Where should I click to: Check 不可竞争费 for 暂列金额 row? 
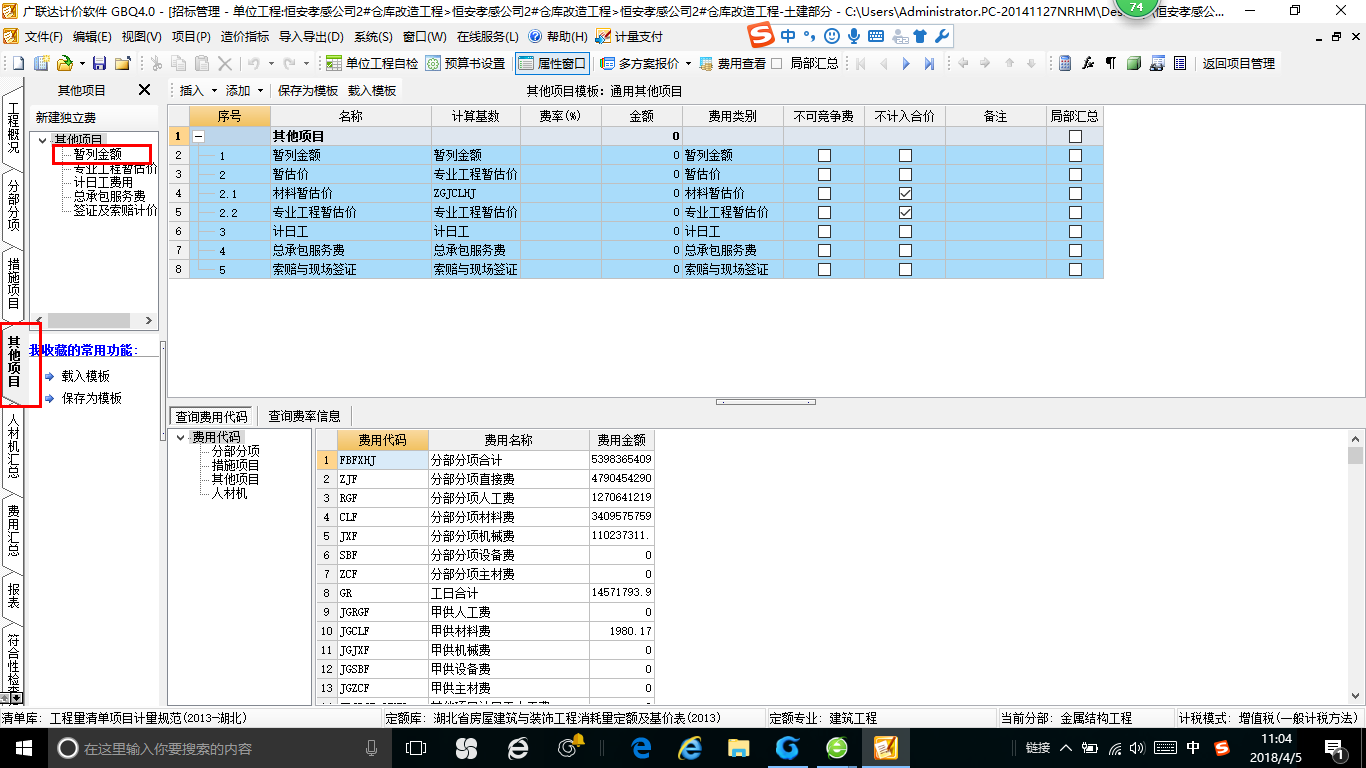tap(824, 156)
